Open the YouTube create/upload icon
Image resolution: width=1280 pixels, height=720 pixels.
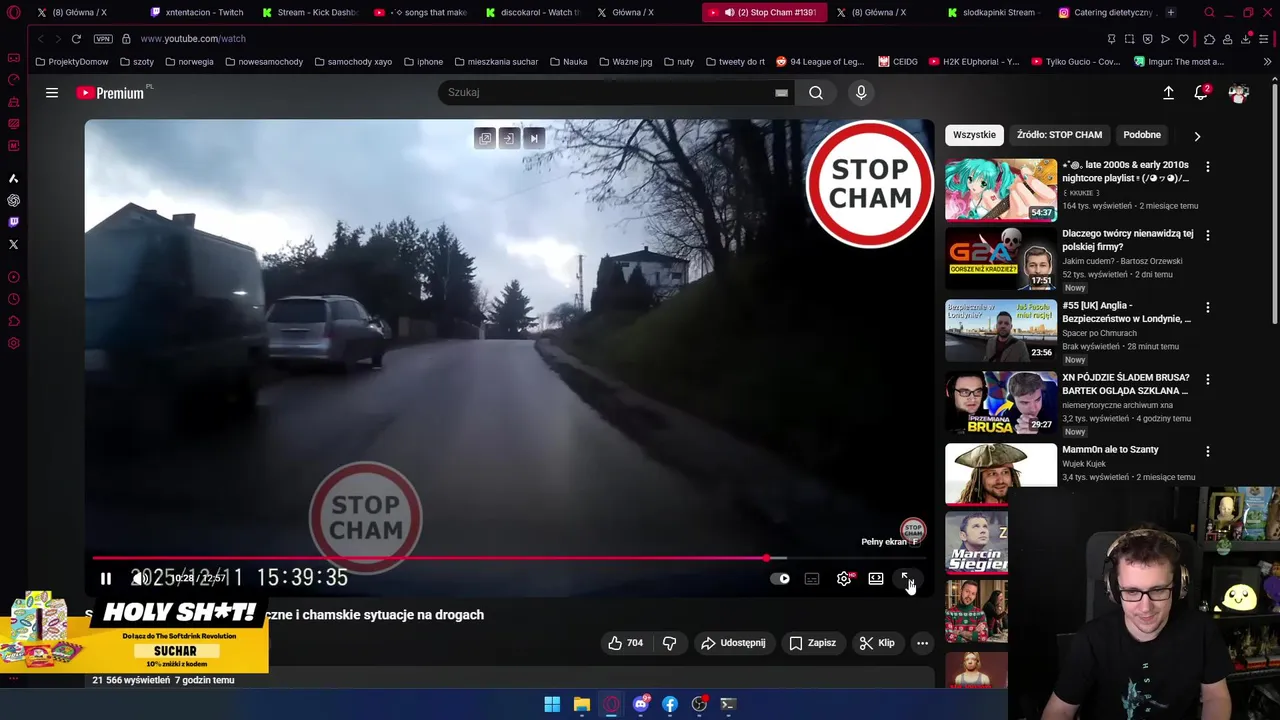(x=1168, y=93)
